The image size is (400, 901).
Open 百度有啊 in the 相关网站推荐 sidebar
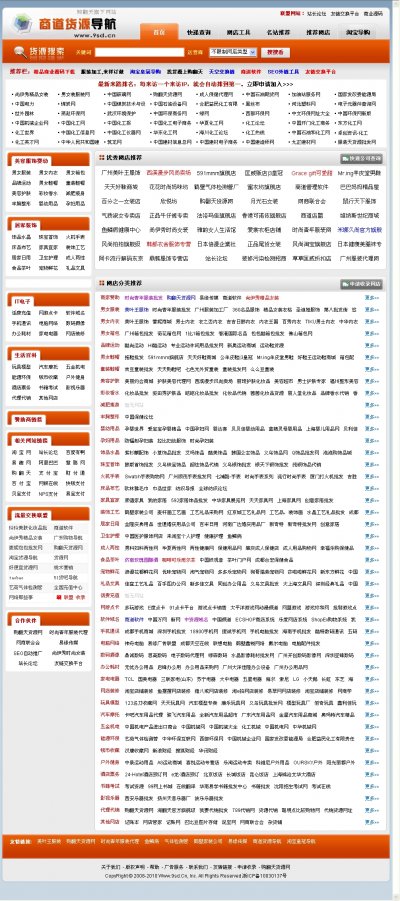[x=75, y=452]
